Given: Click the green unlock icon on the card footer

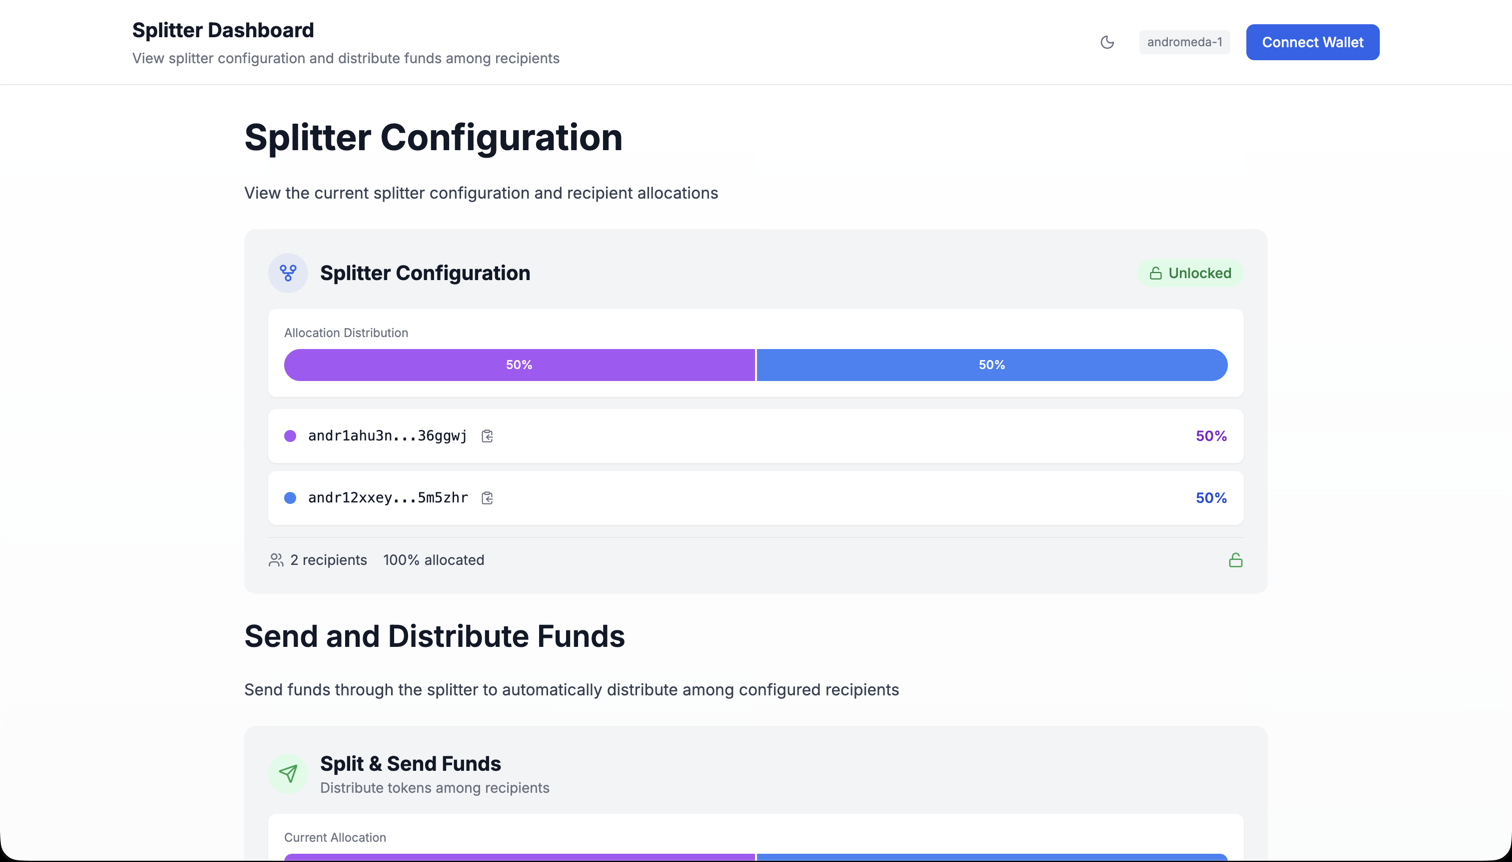Looking at the screenshot, I should [x=1236, y=560].
